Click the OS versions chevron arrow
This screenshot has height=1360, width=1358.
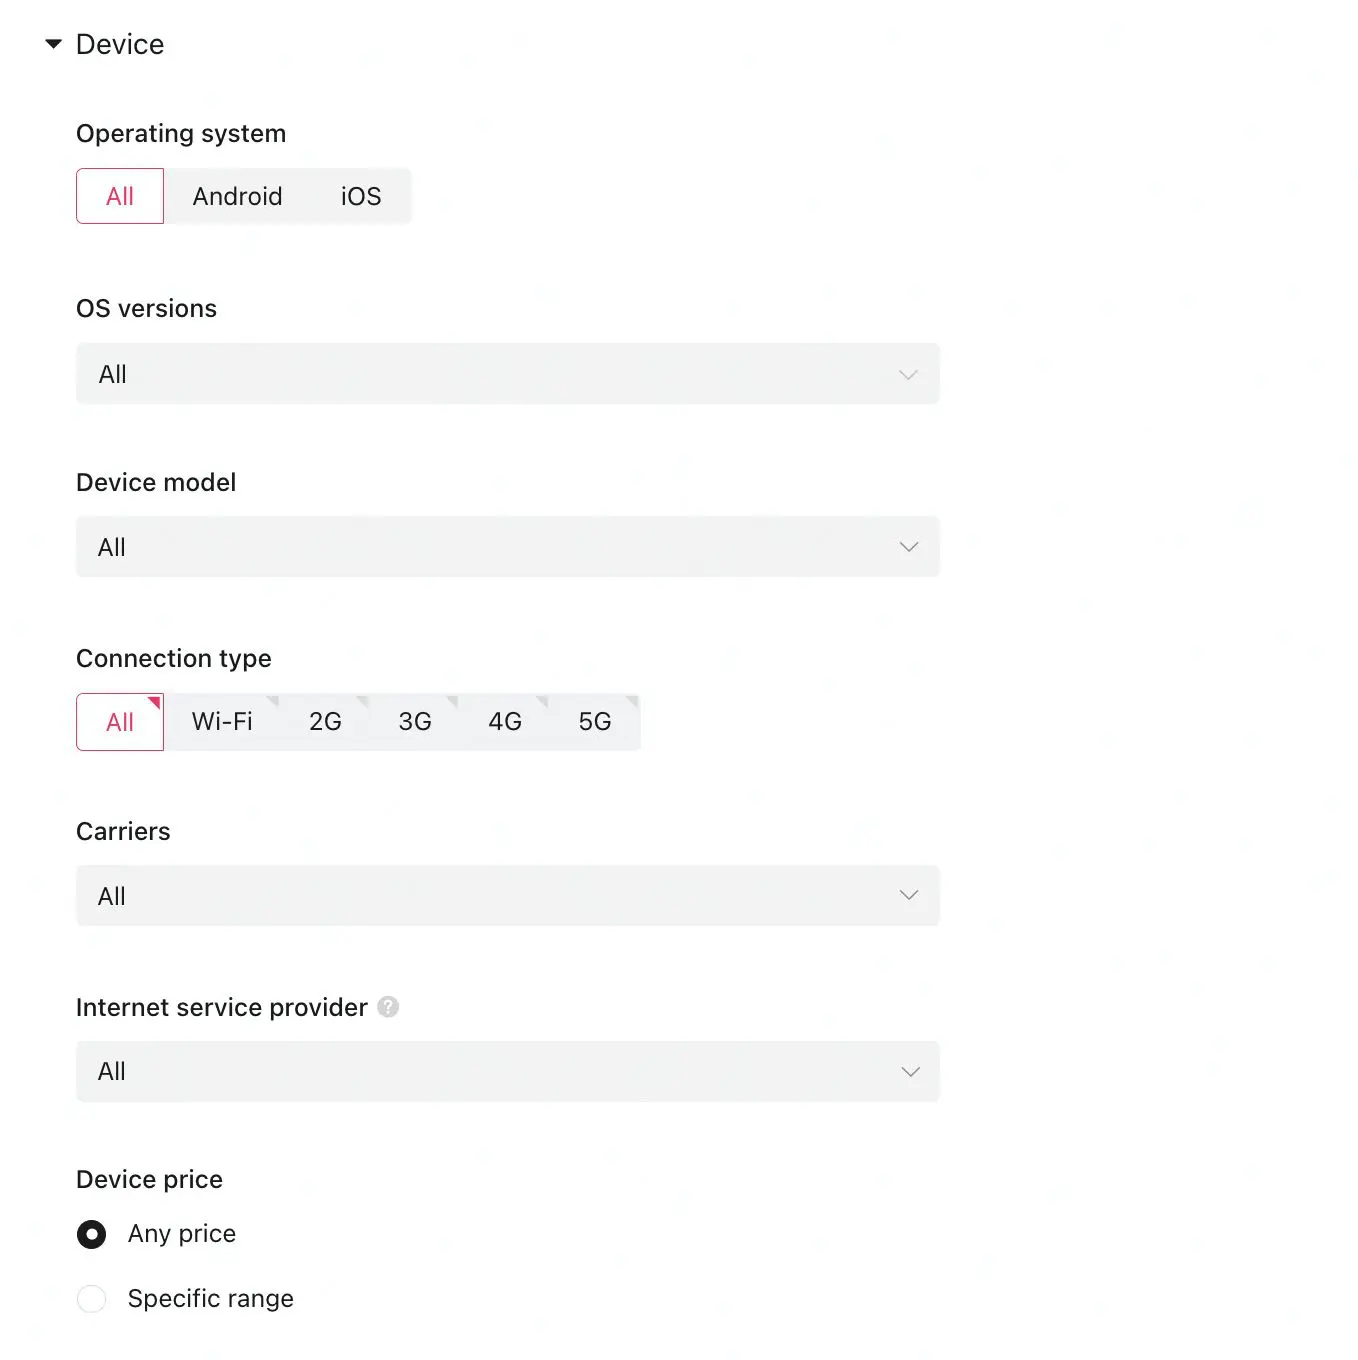click(x=908, y=375)
